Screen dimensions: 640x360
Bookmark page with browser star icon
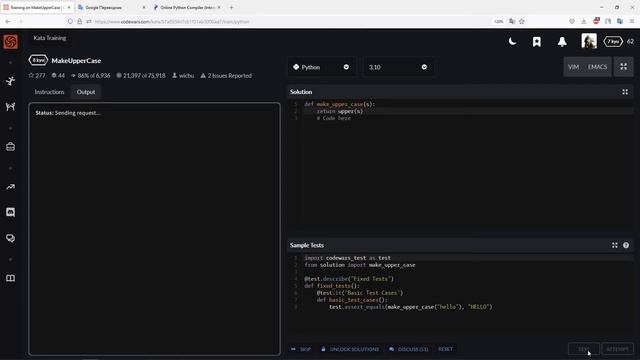click(521, 21)
